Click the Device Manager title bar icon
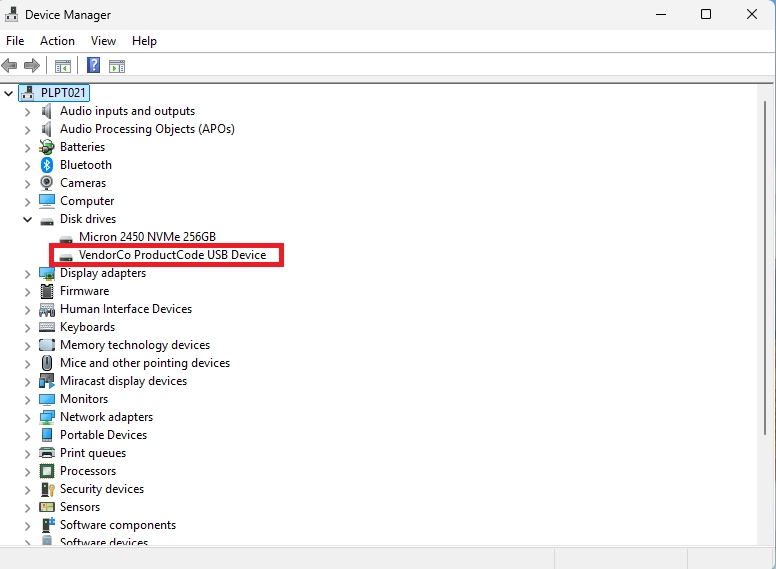The width and height of the screenshot is (776, 569). click(x=11, y=14)
